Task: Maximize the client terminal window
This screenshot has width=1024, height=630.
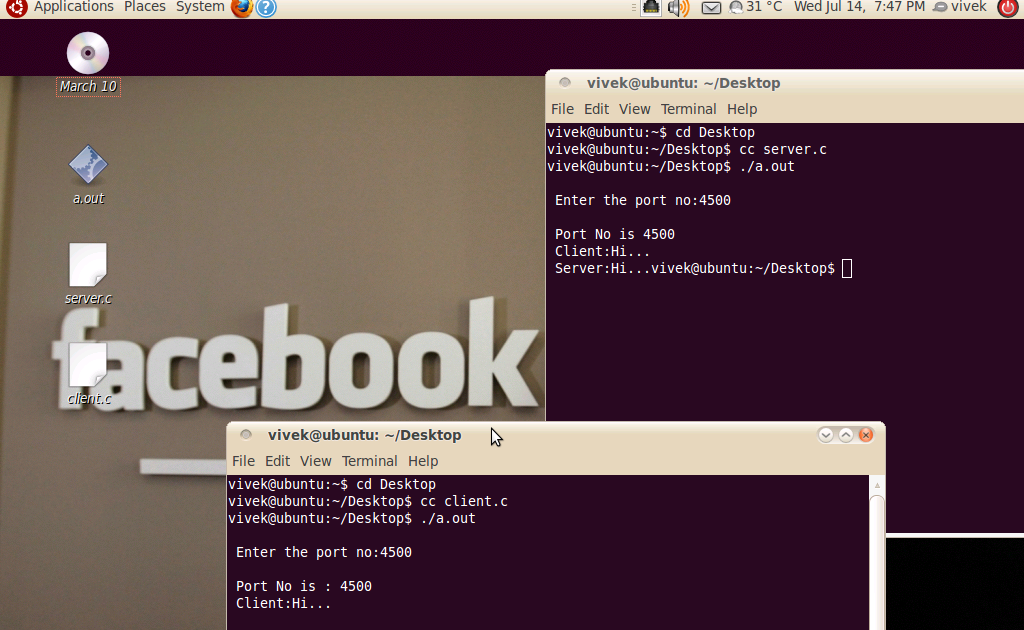Action: pyautogui.click(x=846, y=435)
